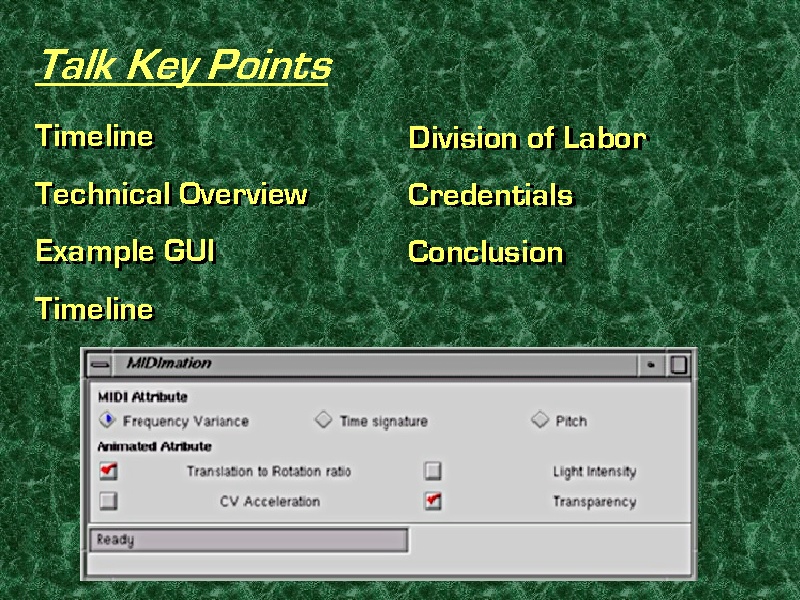Select the Pitch radio option
This screenshot has width=800, height=600.
pos(540,421)
